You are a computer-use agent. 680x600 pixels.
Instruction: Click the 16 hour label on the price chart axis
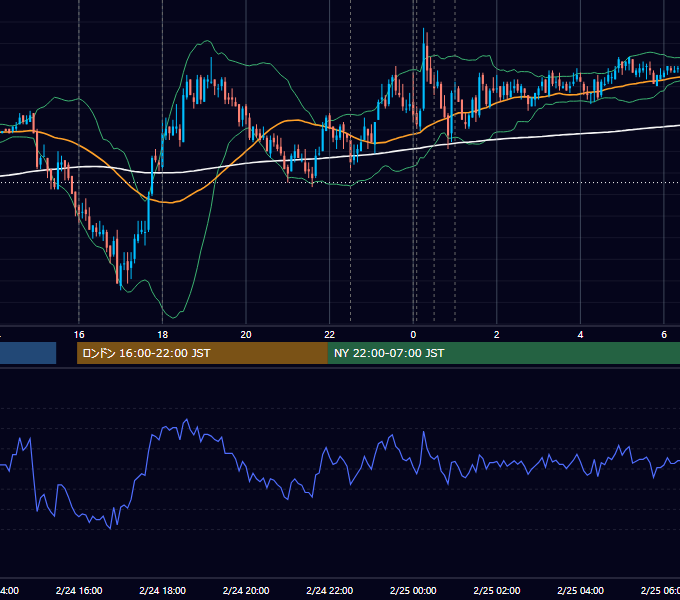coord(79,335)
